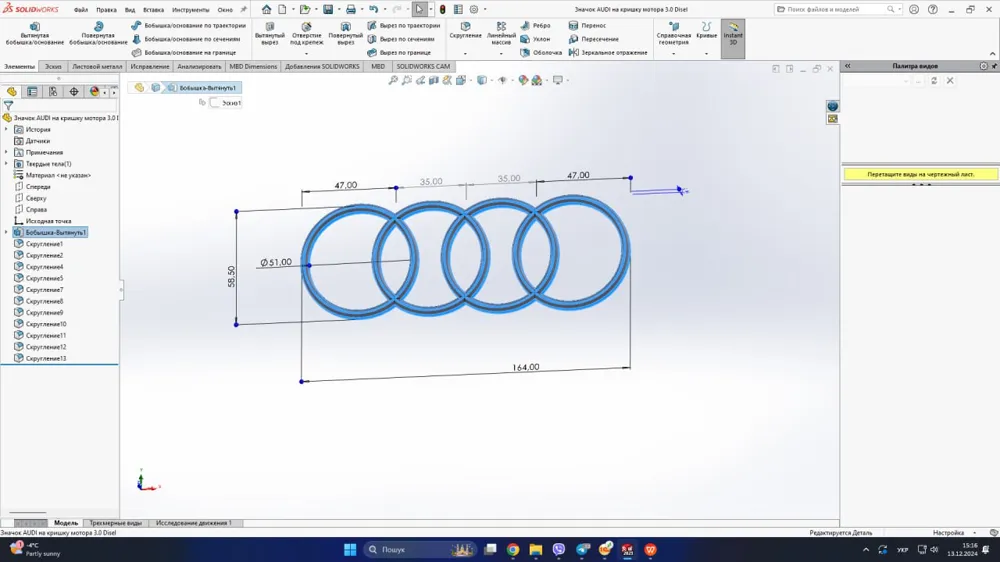Screen dimensions: 1000x562
Task: Toggle the Instant 3D mode
Action: click(733, 38)
